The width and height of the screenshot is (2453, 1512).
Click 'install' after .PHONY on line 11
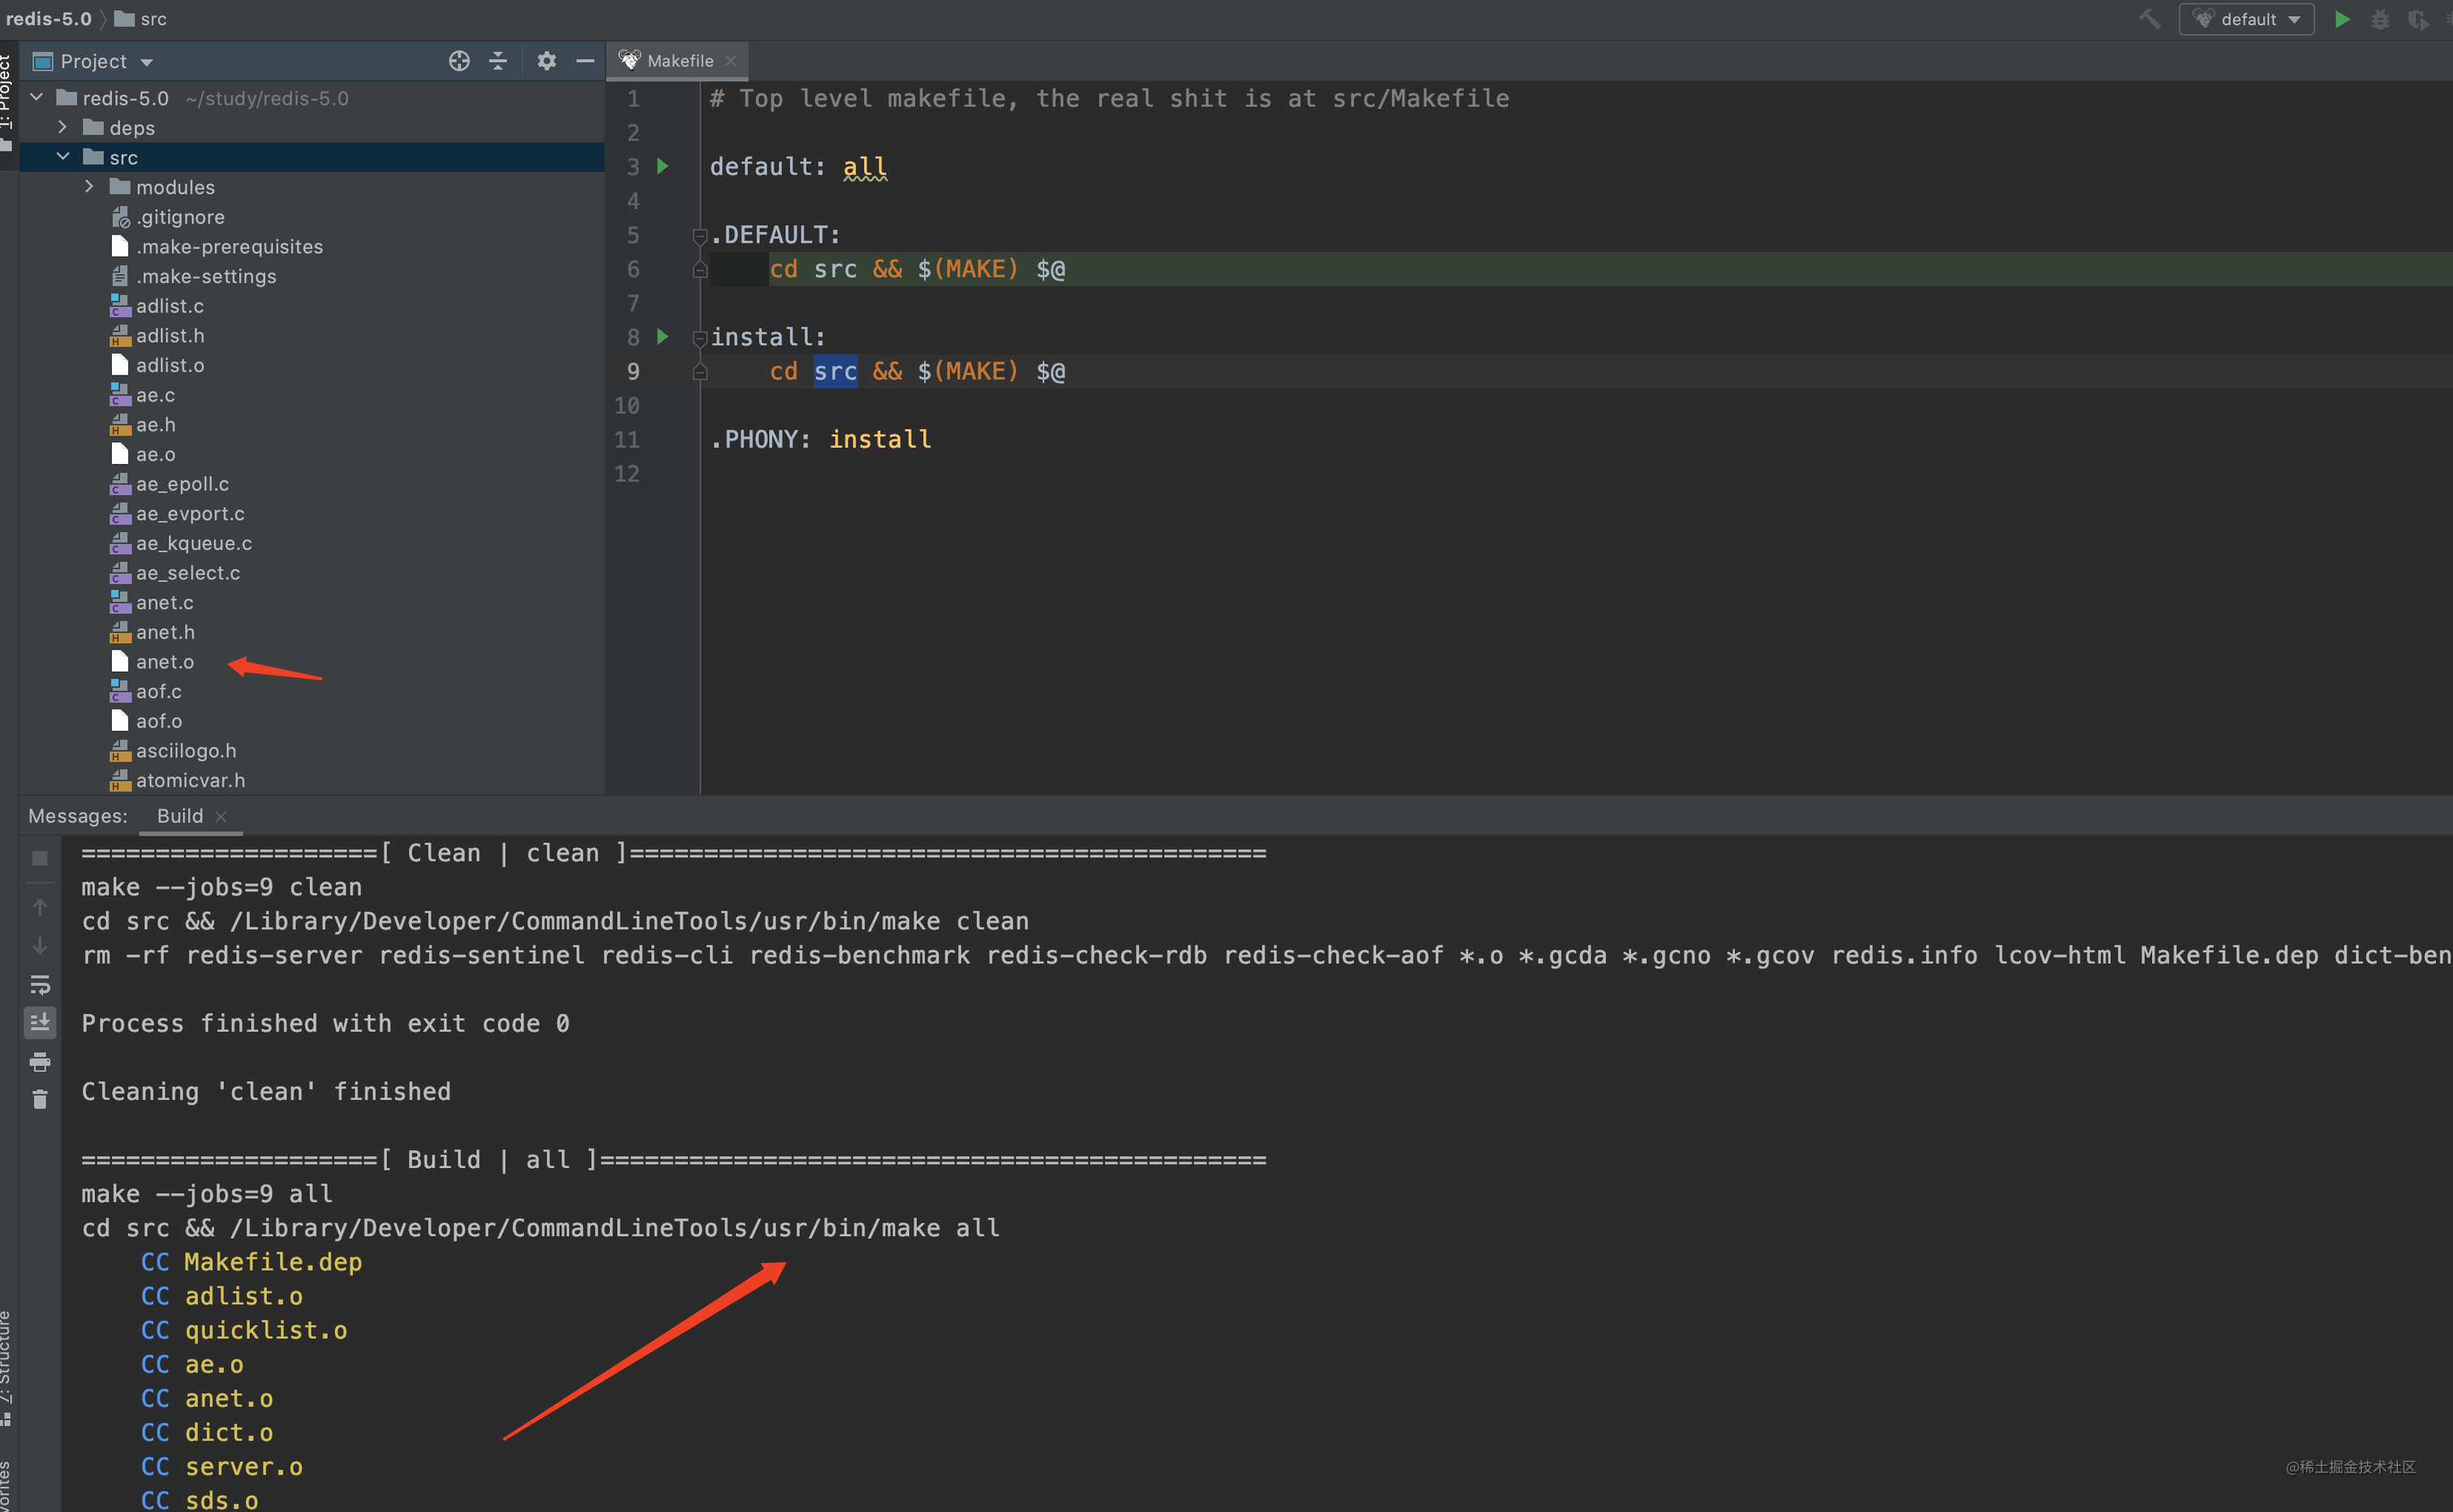point(880,440)
